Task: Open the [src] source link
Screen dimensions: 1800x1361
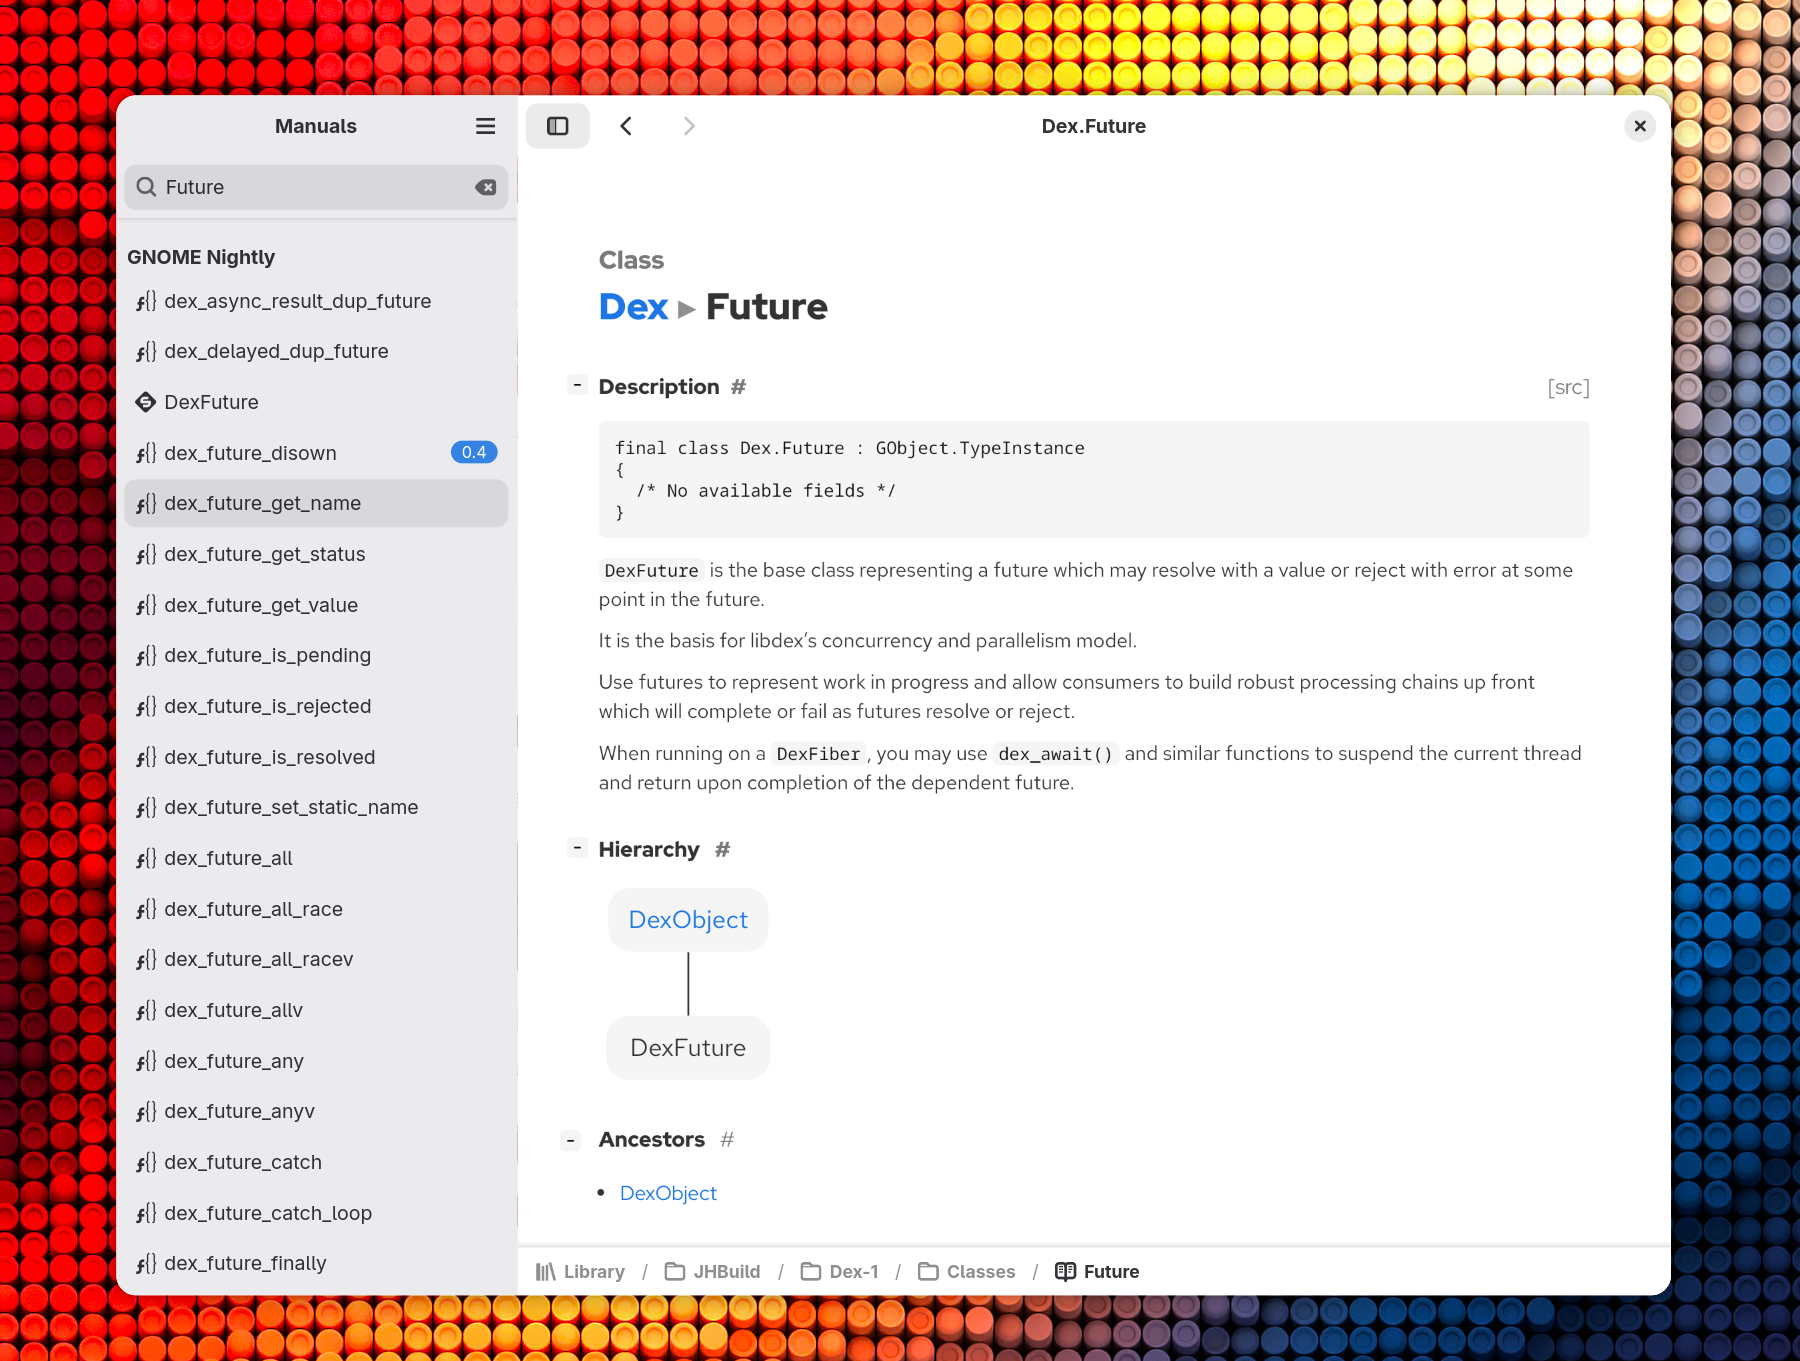Action: (x=1568, y=387)
